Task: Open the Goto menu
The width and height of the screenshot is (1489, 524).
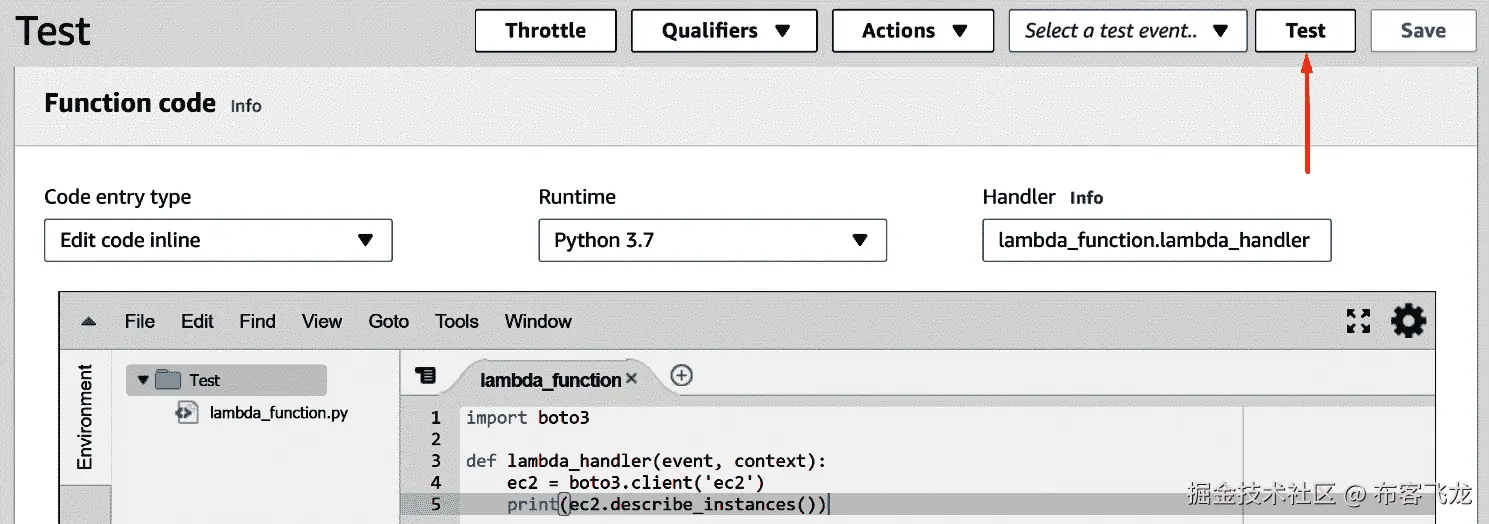Action: coord(388,321)
